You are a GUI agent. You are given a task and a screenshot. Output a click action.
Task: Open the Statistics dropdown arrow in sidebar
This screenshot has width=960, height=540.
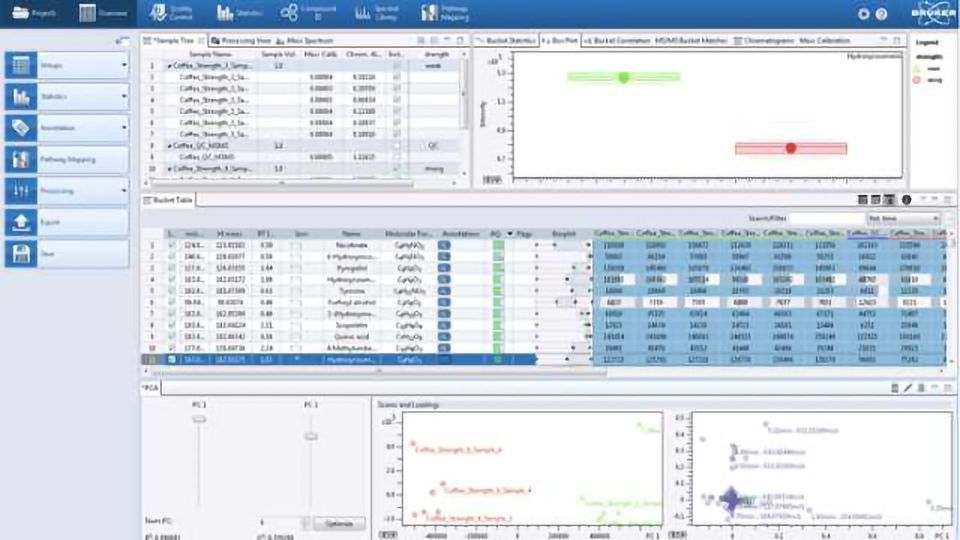(x=124, y=97)
